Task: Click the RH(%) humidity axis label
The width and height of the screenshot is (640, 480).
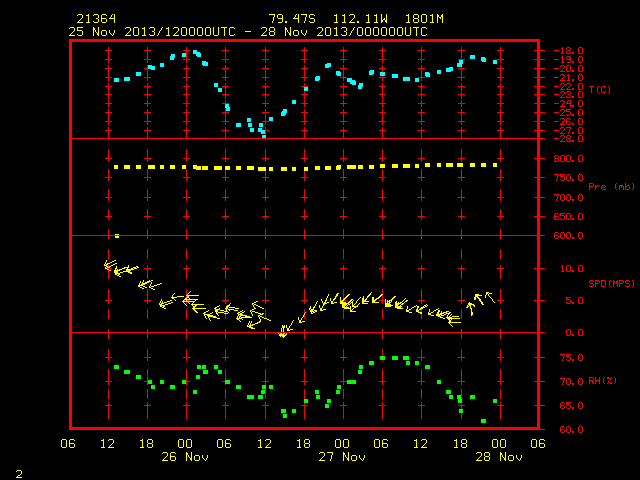Action: 602,381
